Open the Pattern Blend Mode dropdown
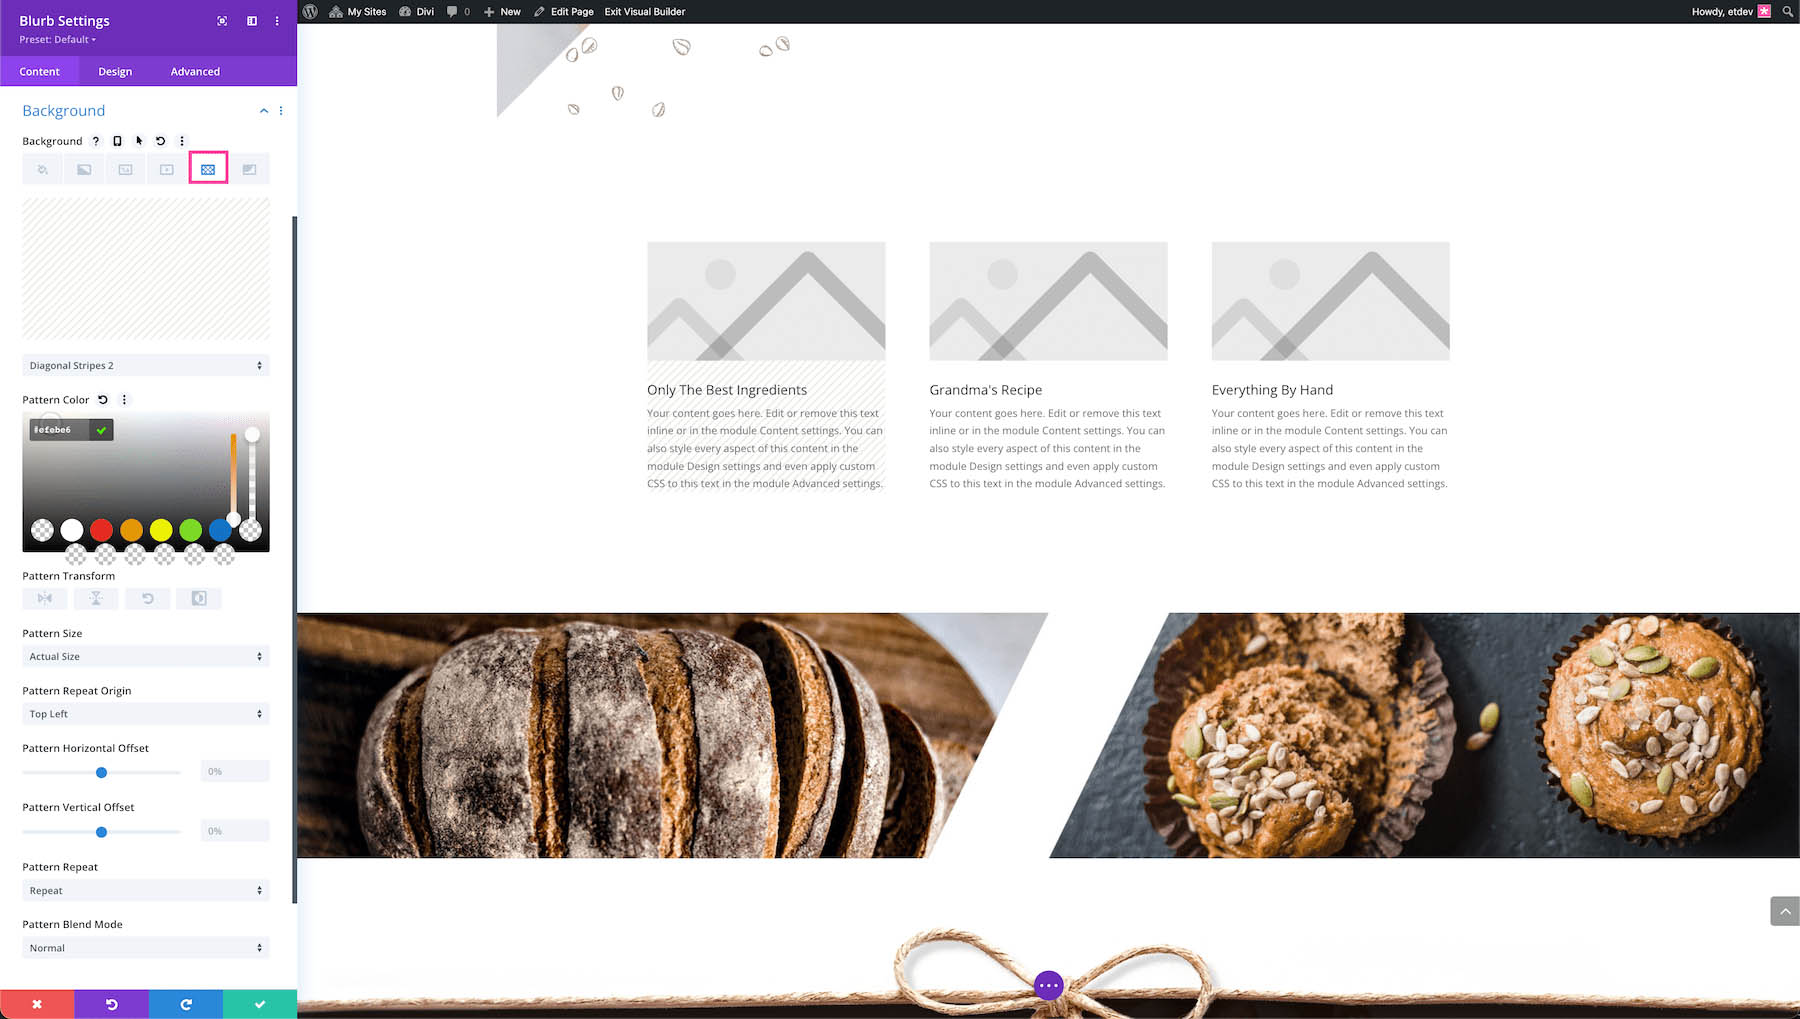Screen dimensions: 1800x1019 tap(146, 948)
